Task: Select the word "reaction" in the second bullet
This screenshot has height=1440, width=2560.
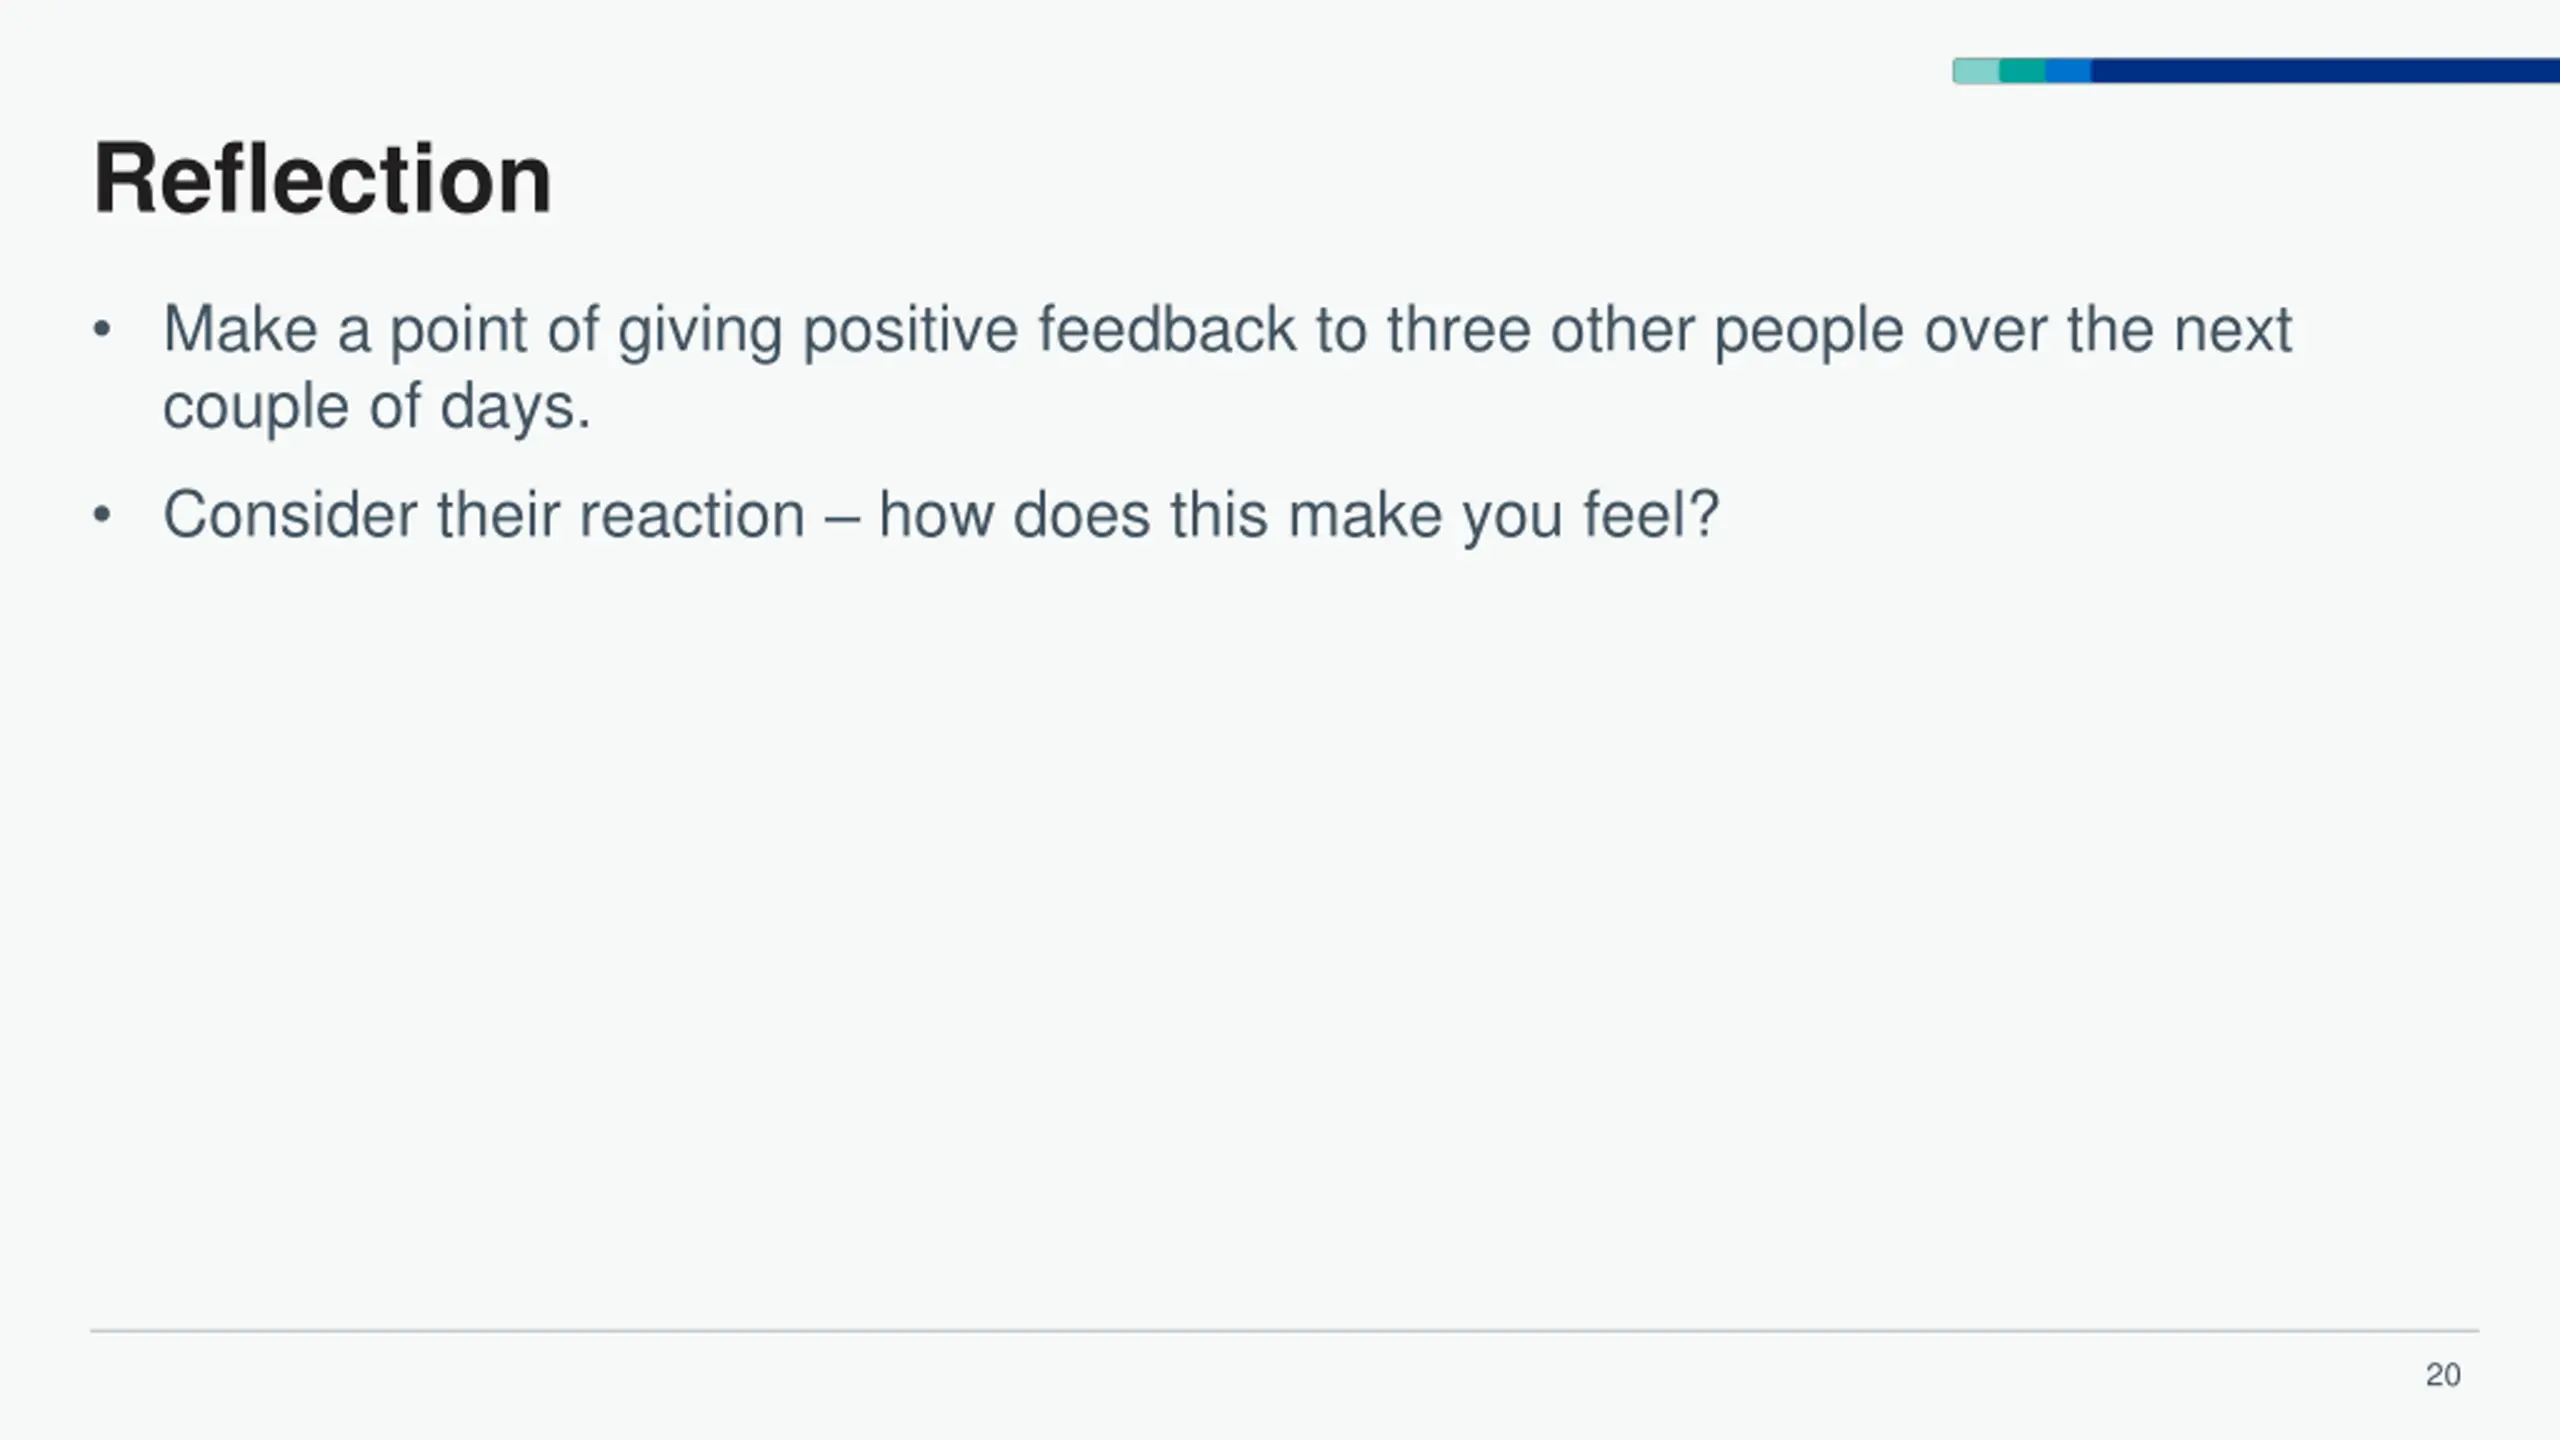Action: click(x=692, y=515)
